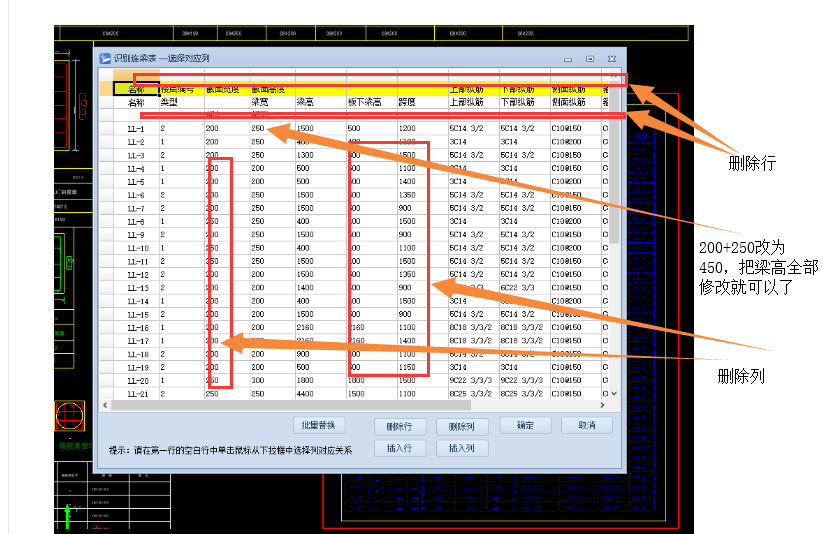Select the LL-17 name cell
Viewport: 823px width, 534px height.
136,341
